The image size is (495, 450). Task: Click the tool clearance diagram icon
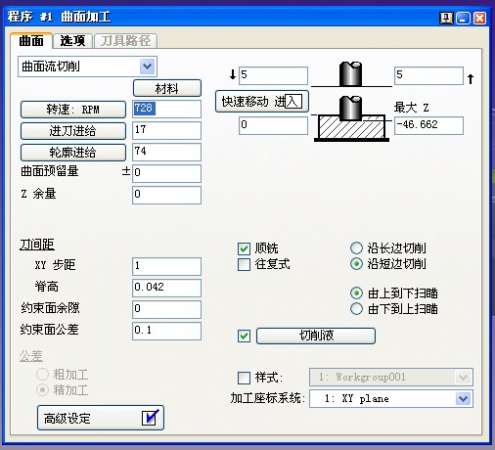point(351,74)
